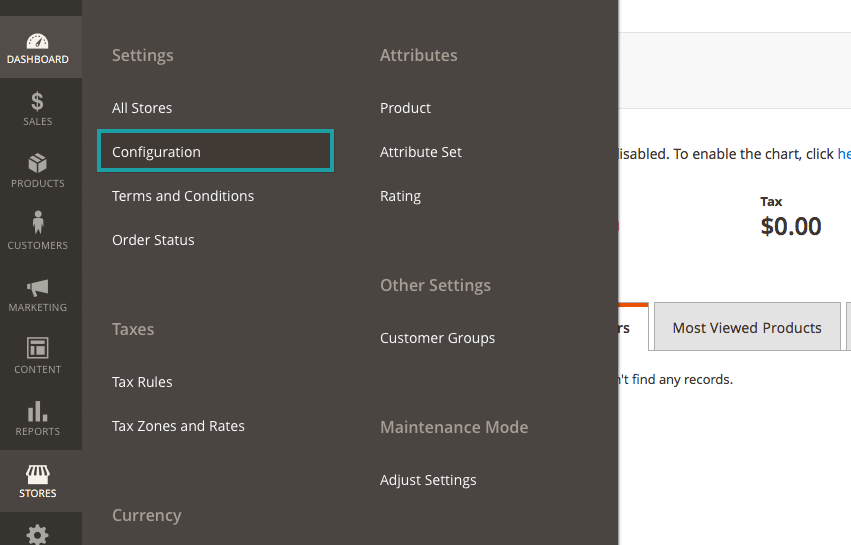Select All Stores in Settings

point(142,108)
